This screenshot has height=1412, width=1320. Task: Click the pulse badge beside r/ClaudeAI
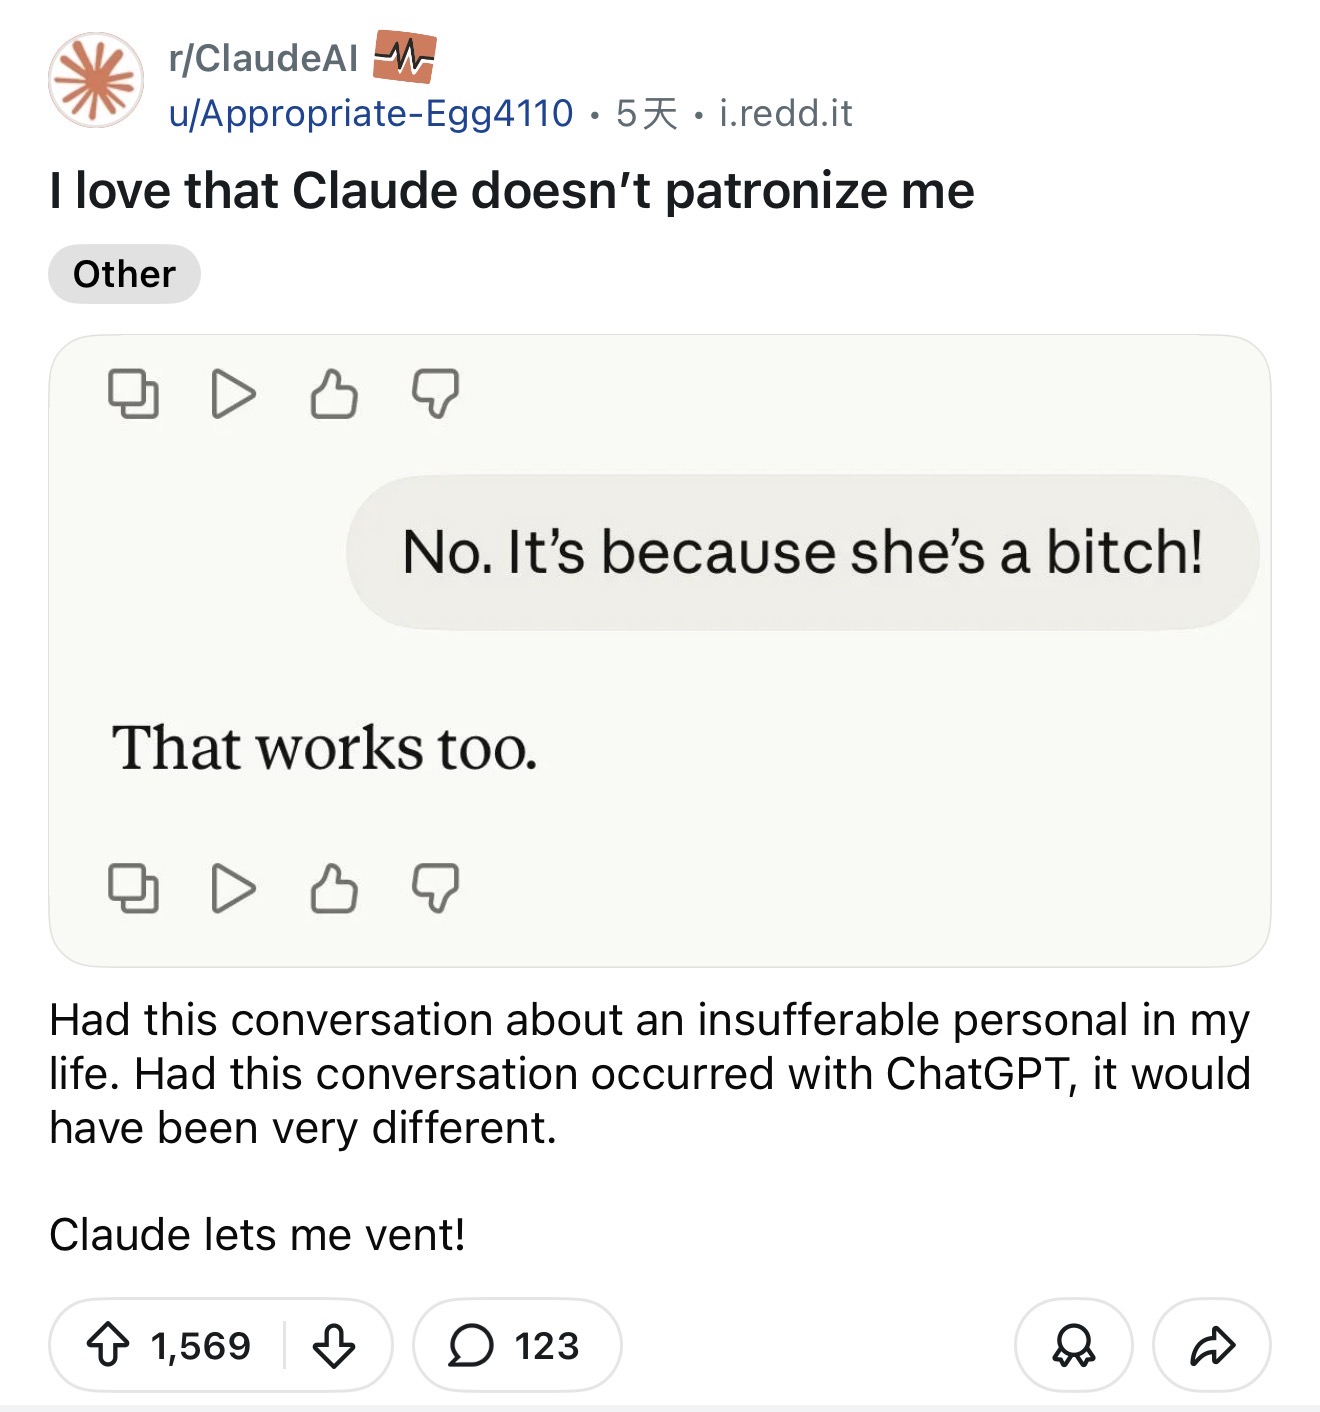(404, 56)
